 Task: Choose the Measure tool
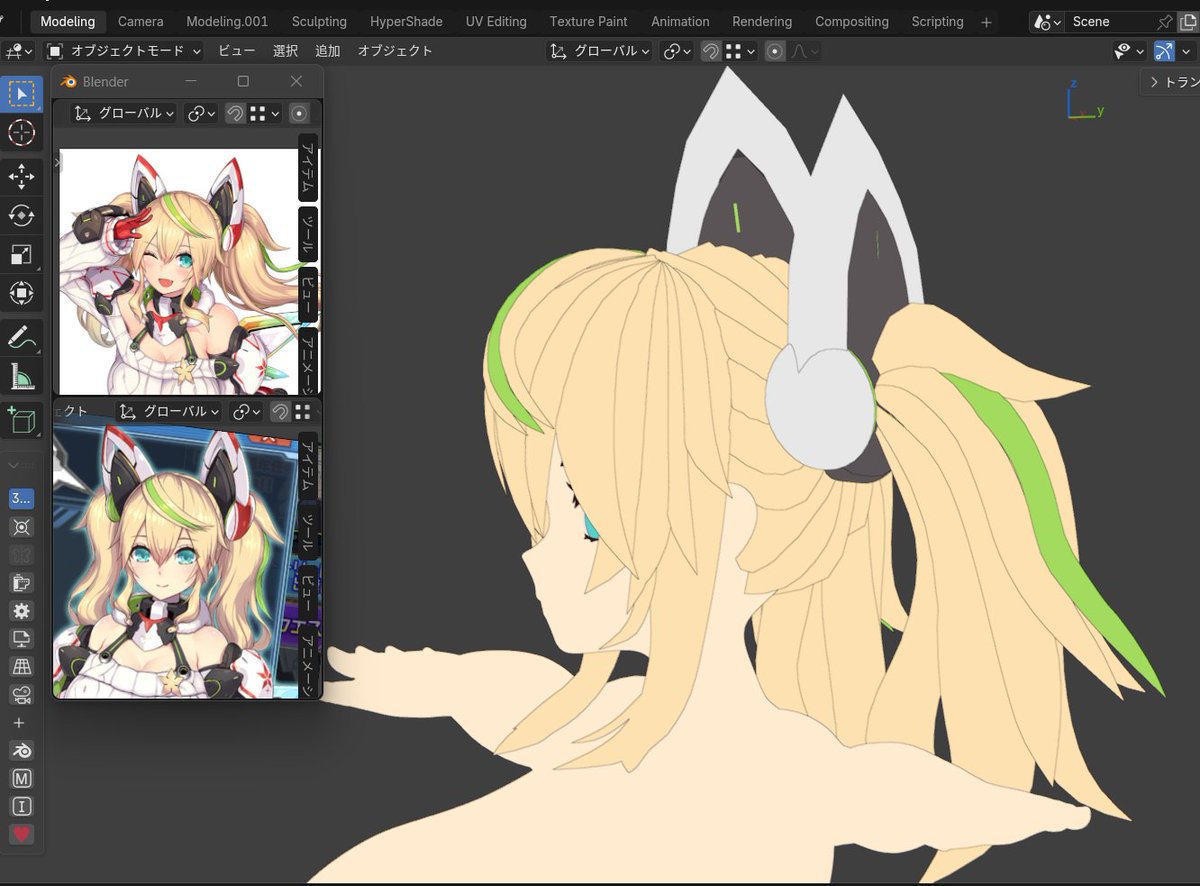(x=22, y=377)
